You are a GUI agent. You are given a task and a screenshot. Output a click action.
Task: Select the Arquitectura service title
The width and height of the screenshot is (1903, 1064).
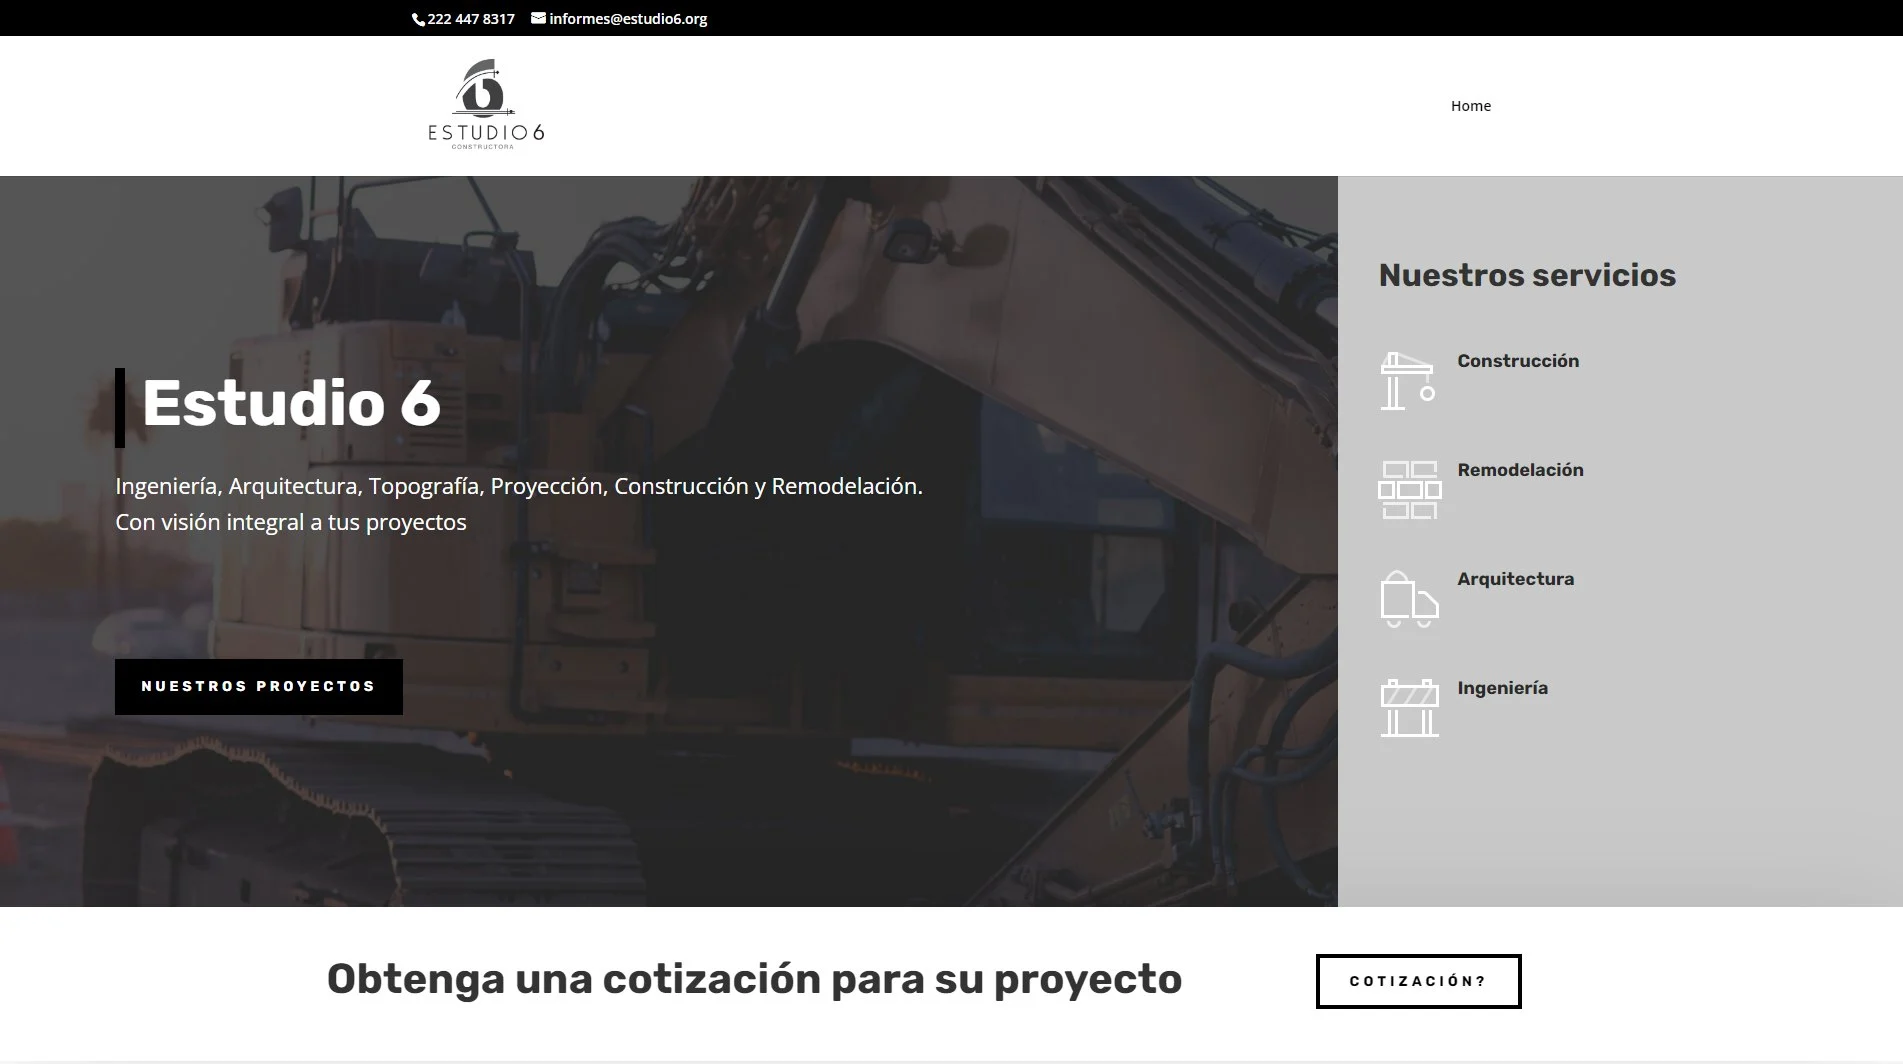(1515, 579)
